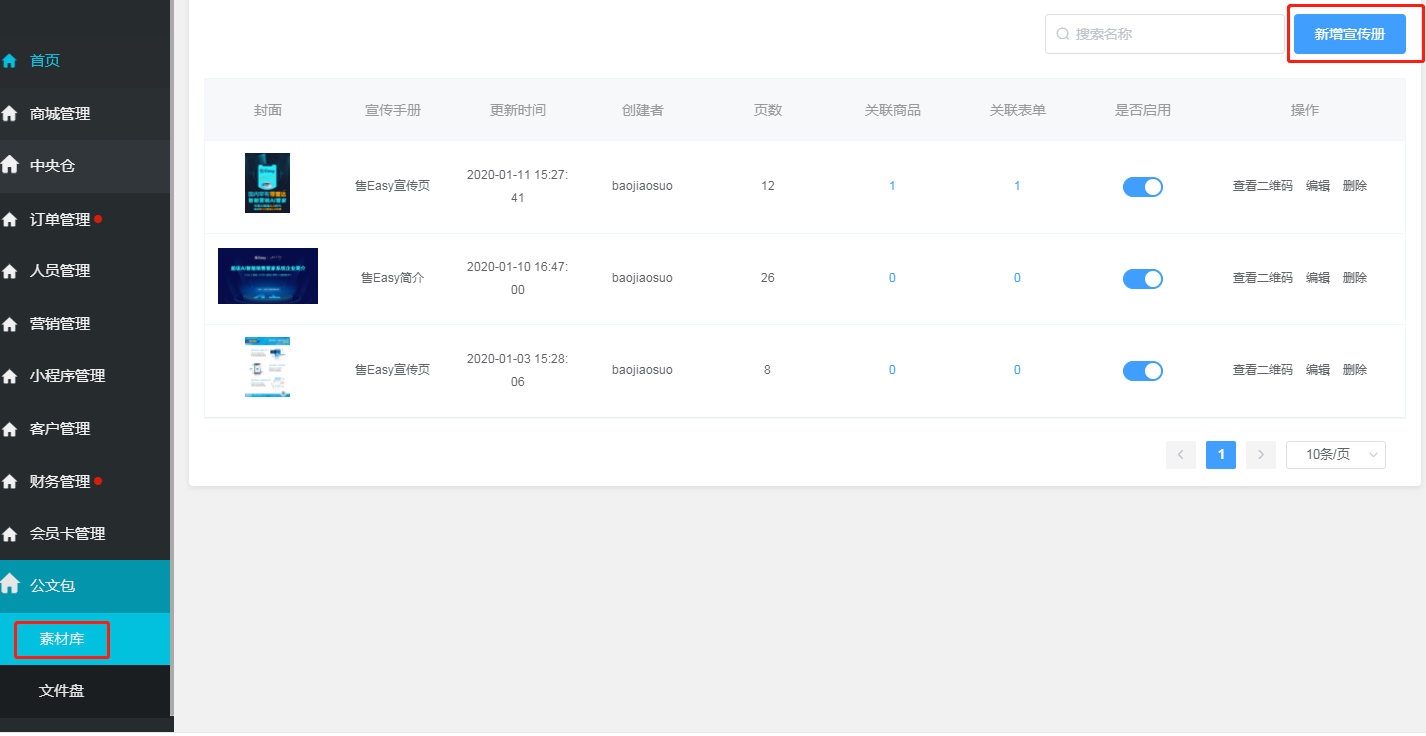The width and height of the screenshot is (1426, 736).
Task: Click the house icon beside 公文包
Action: pyautogui.click(x=10, y=585)
